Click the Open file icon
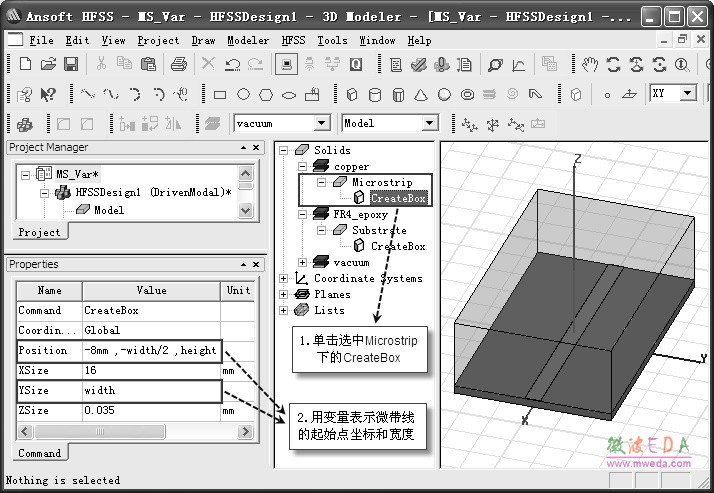The height and width of the screenshot is (493, 714). click(x=48, y=64)
